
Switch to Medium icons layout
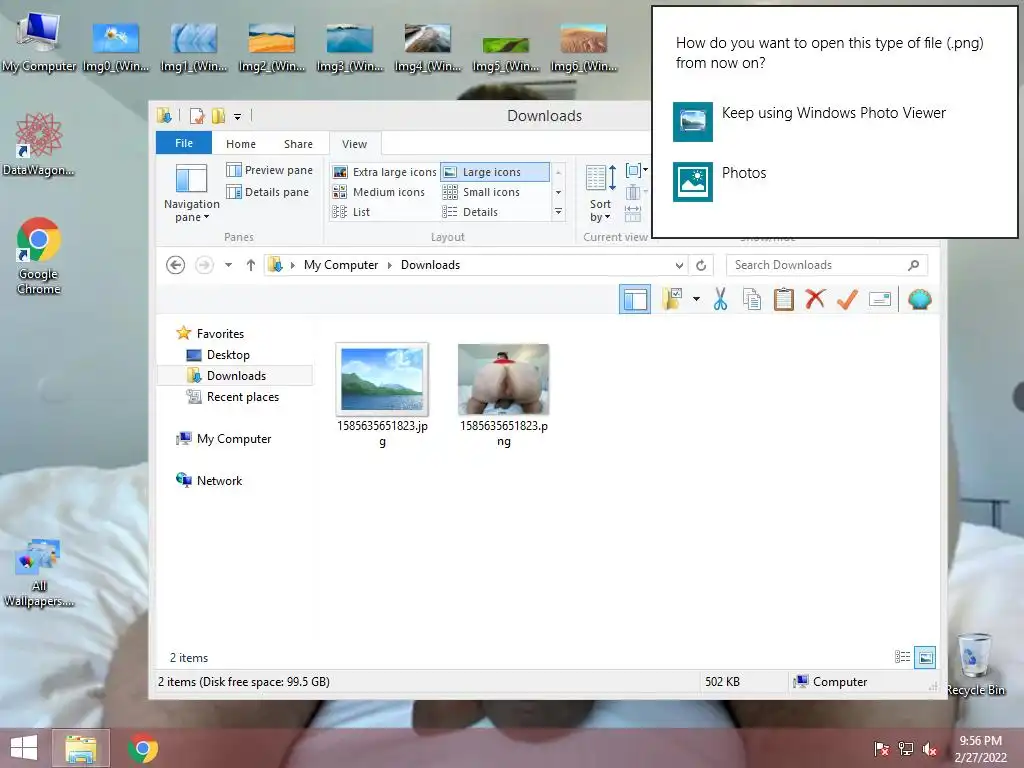379,192
